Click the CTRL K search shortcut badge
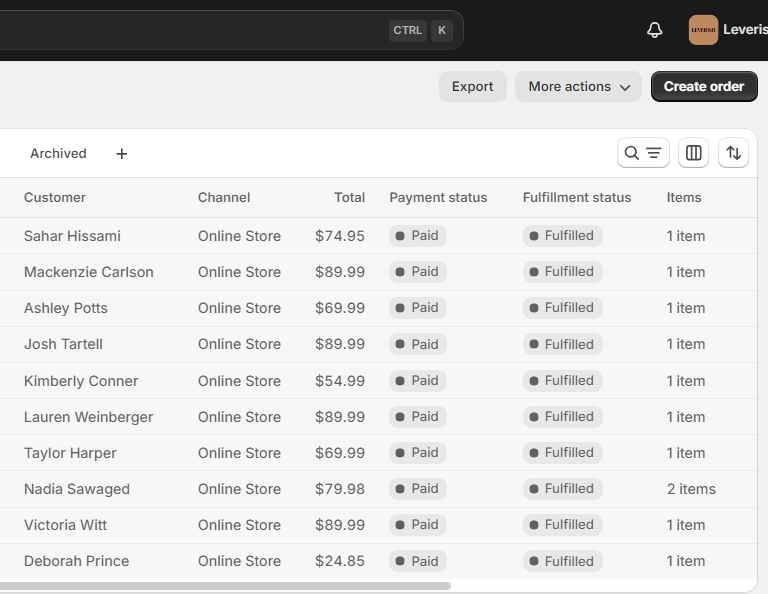The width and height of the screenshot is (768, 594). (420, 30)
